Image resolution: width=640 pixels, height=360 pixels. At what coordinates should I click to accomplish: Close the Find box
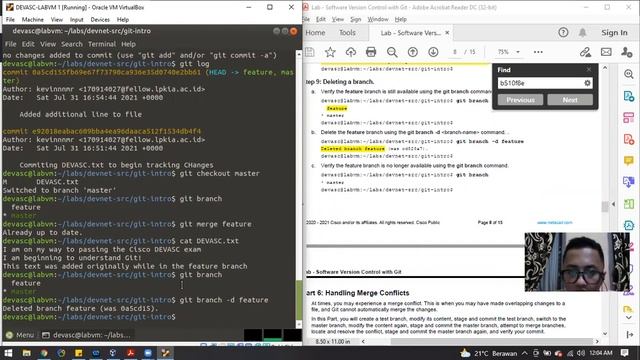(589, 70)
